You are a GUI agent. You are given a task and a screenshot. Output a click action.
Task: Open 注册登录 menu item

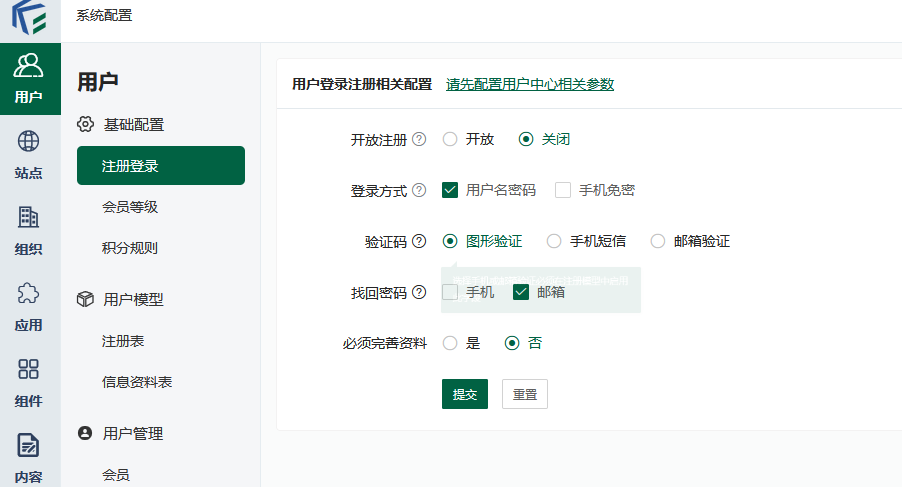[x=161, y=166]
